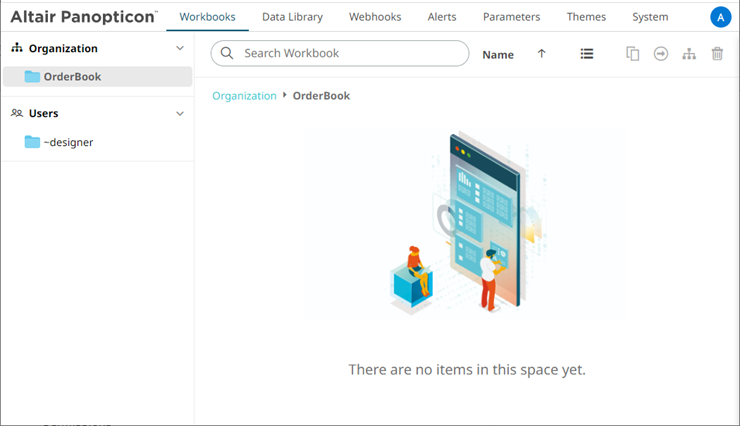Select the OrderBook folder in the sidebar
740x426 pixels.
[x=98, y=77]
